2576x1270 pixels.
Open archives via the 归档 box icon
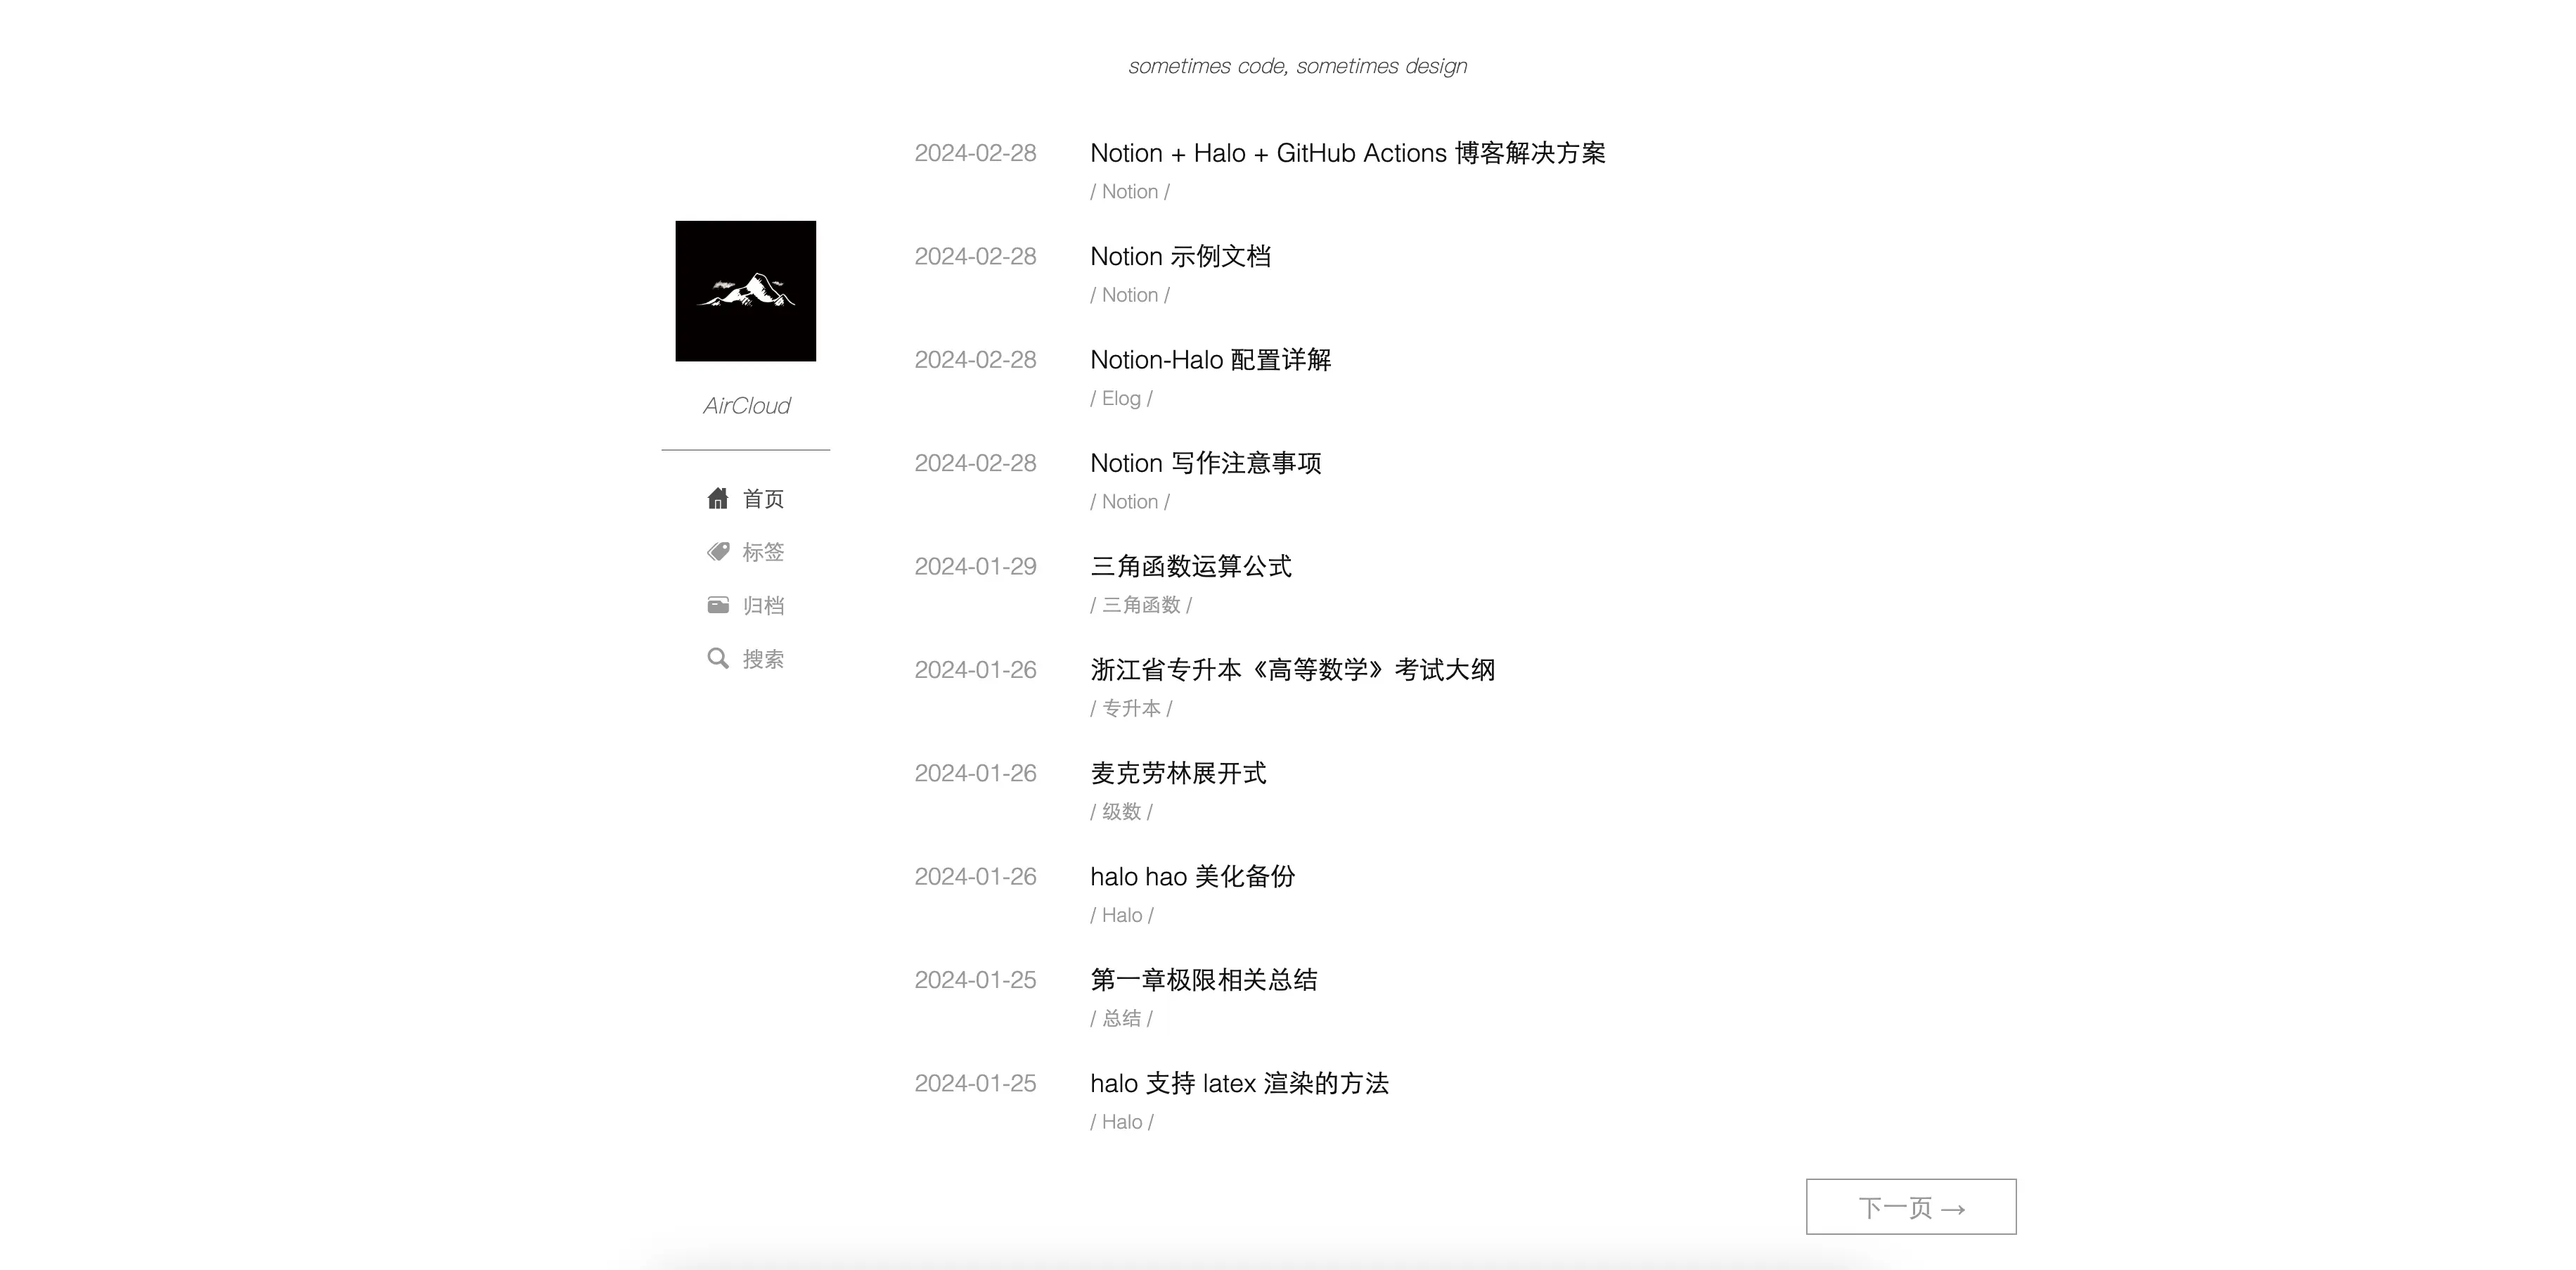pyautogui.click(x=718, y=604)
